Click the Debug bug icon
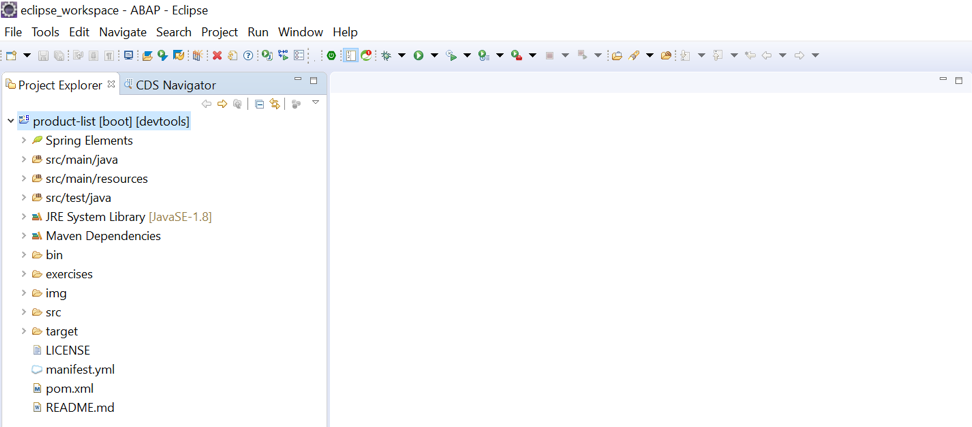 click(x=386, y=55)
